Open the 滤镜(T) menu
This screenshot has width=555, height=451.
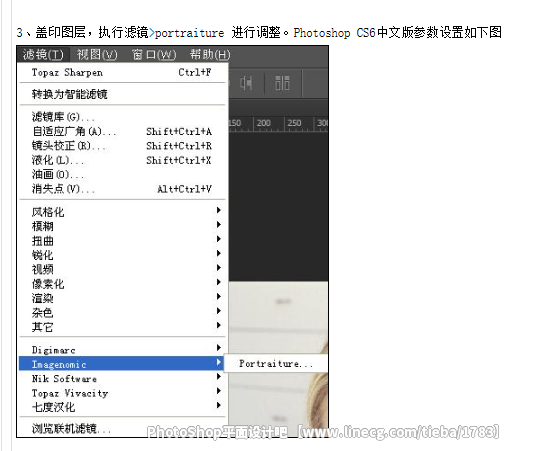(43, 55)
